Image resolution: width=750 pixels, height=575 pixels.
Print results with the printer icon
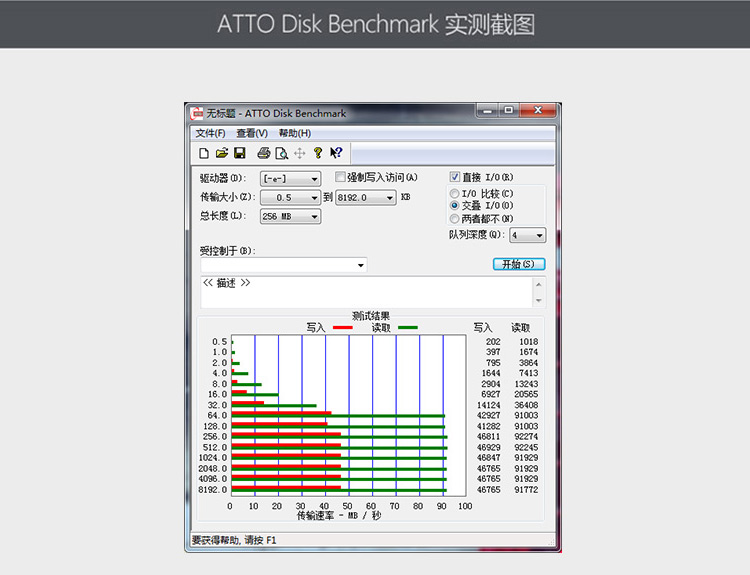[264, 153]
